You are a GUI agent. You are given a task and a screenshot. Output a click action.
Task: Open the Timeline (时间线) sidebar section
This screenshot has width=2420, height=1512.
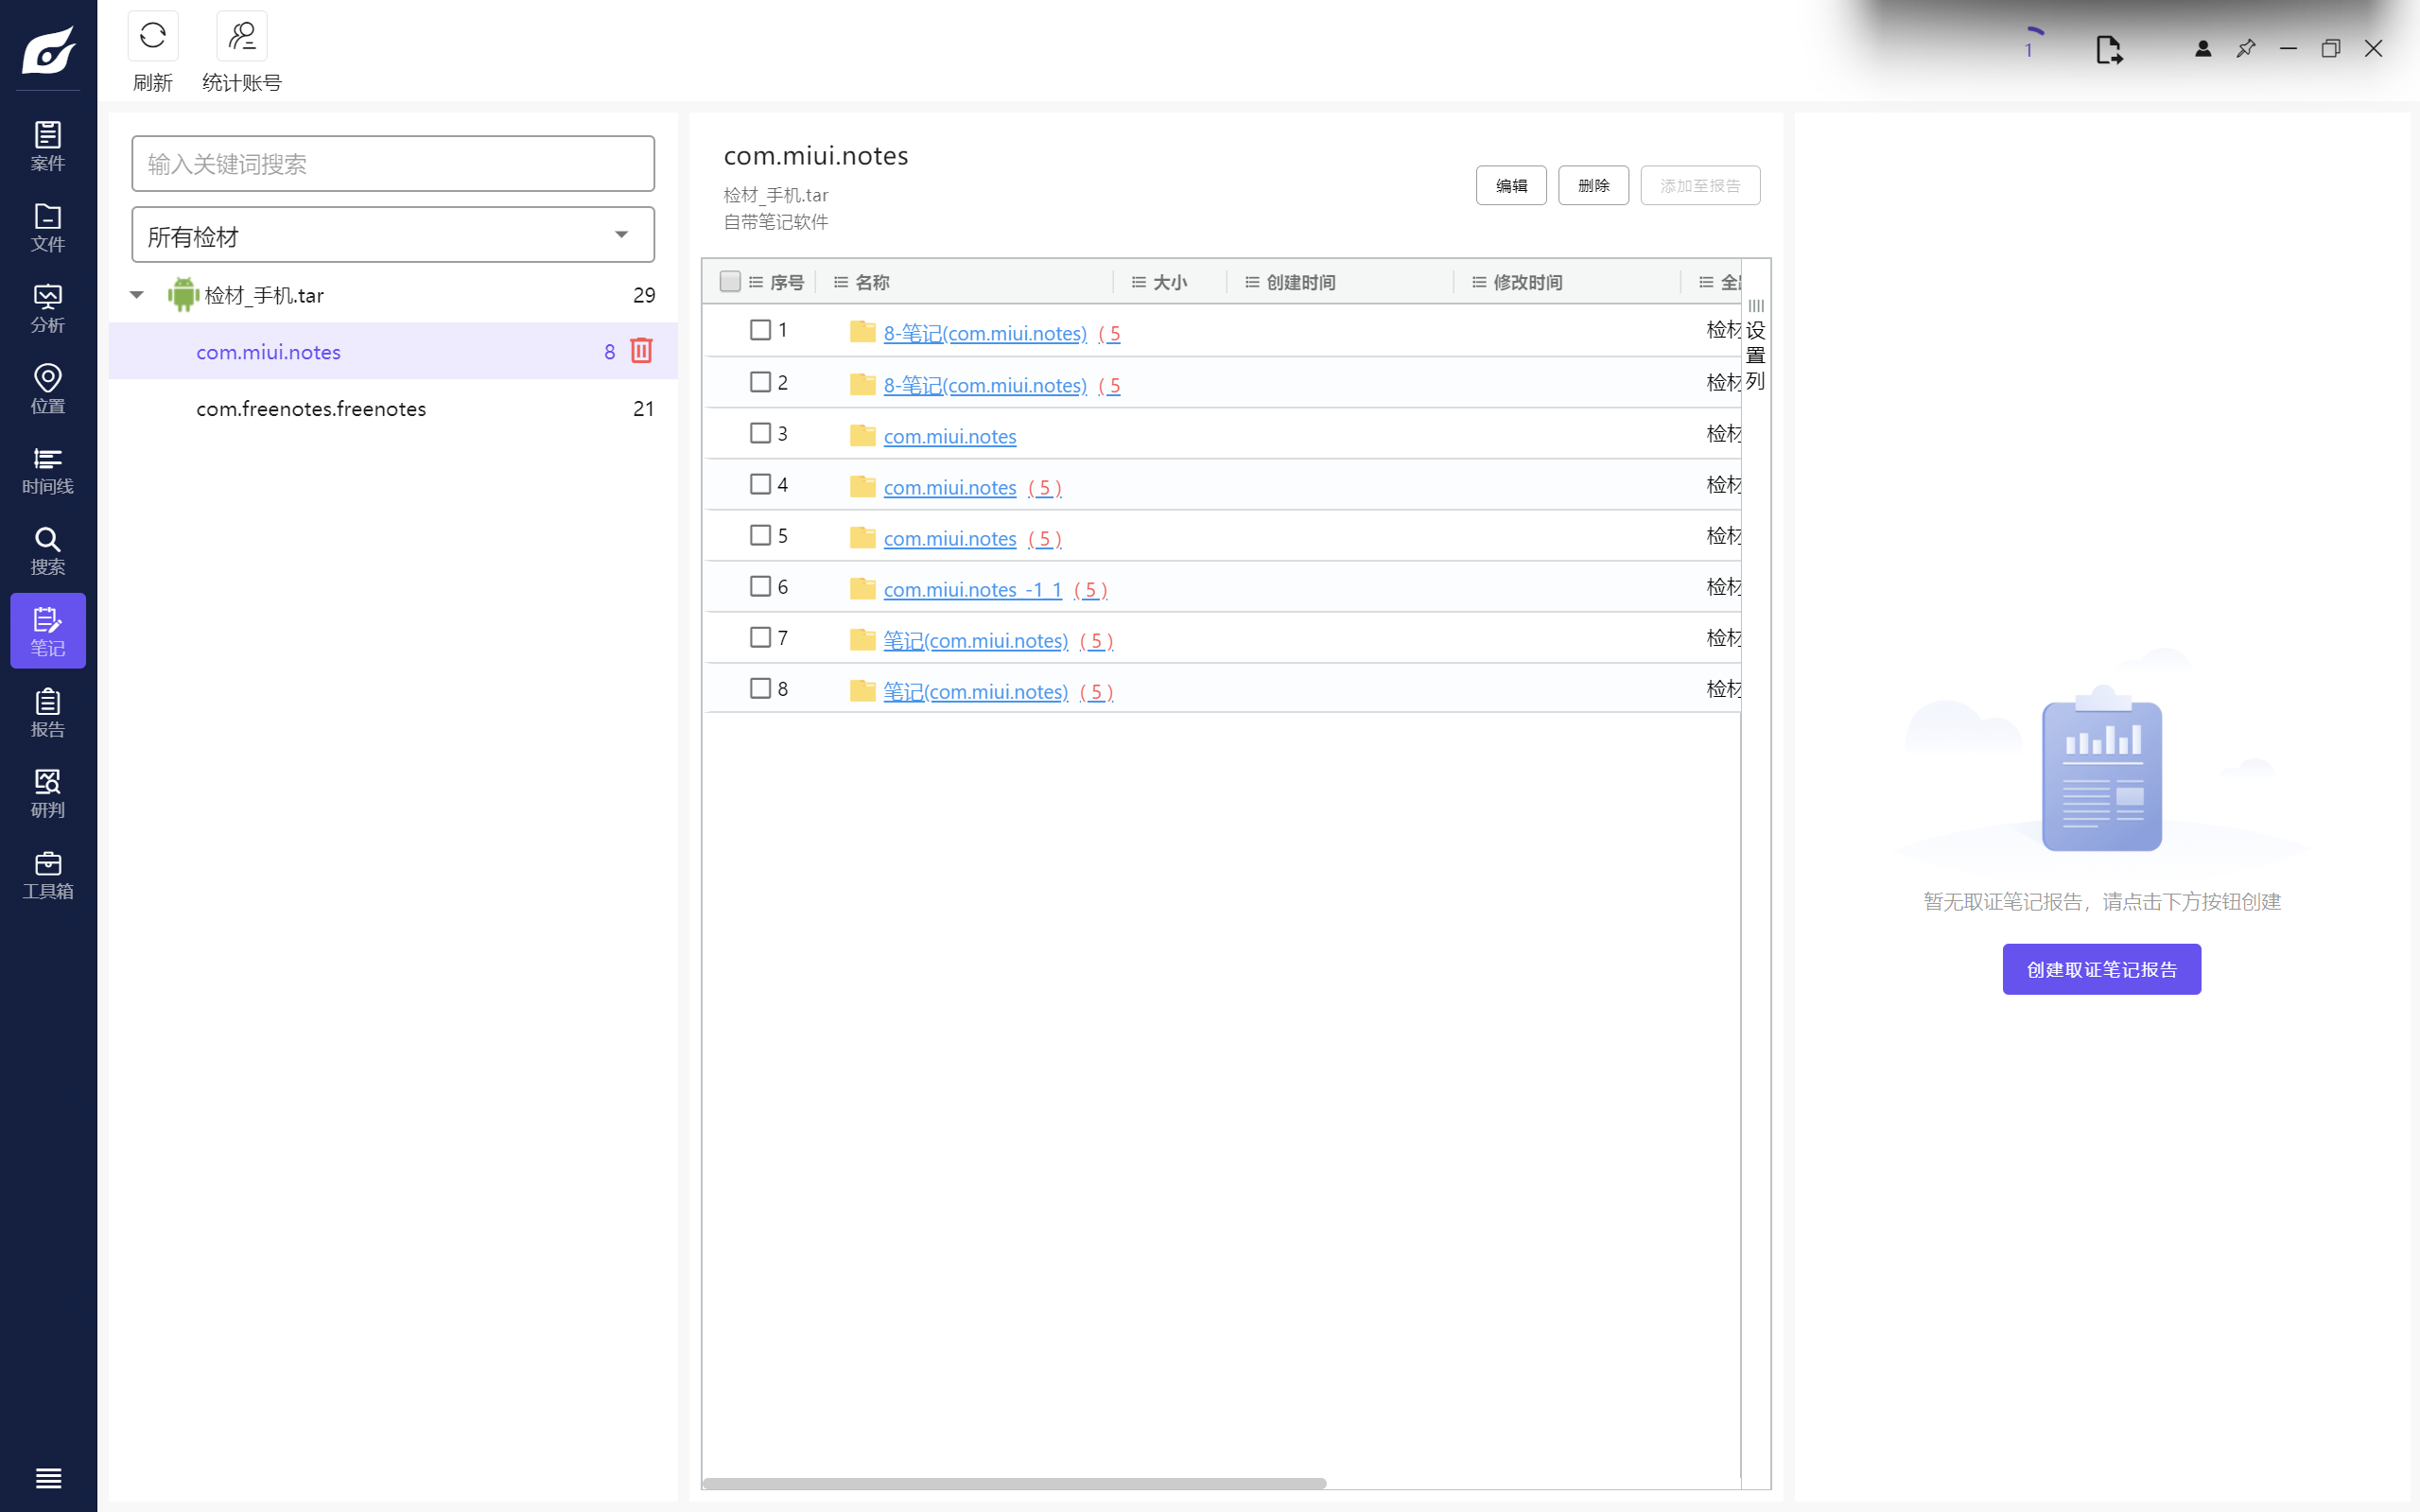coord(47,471)
